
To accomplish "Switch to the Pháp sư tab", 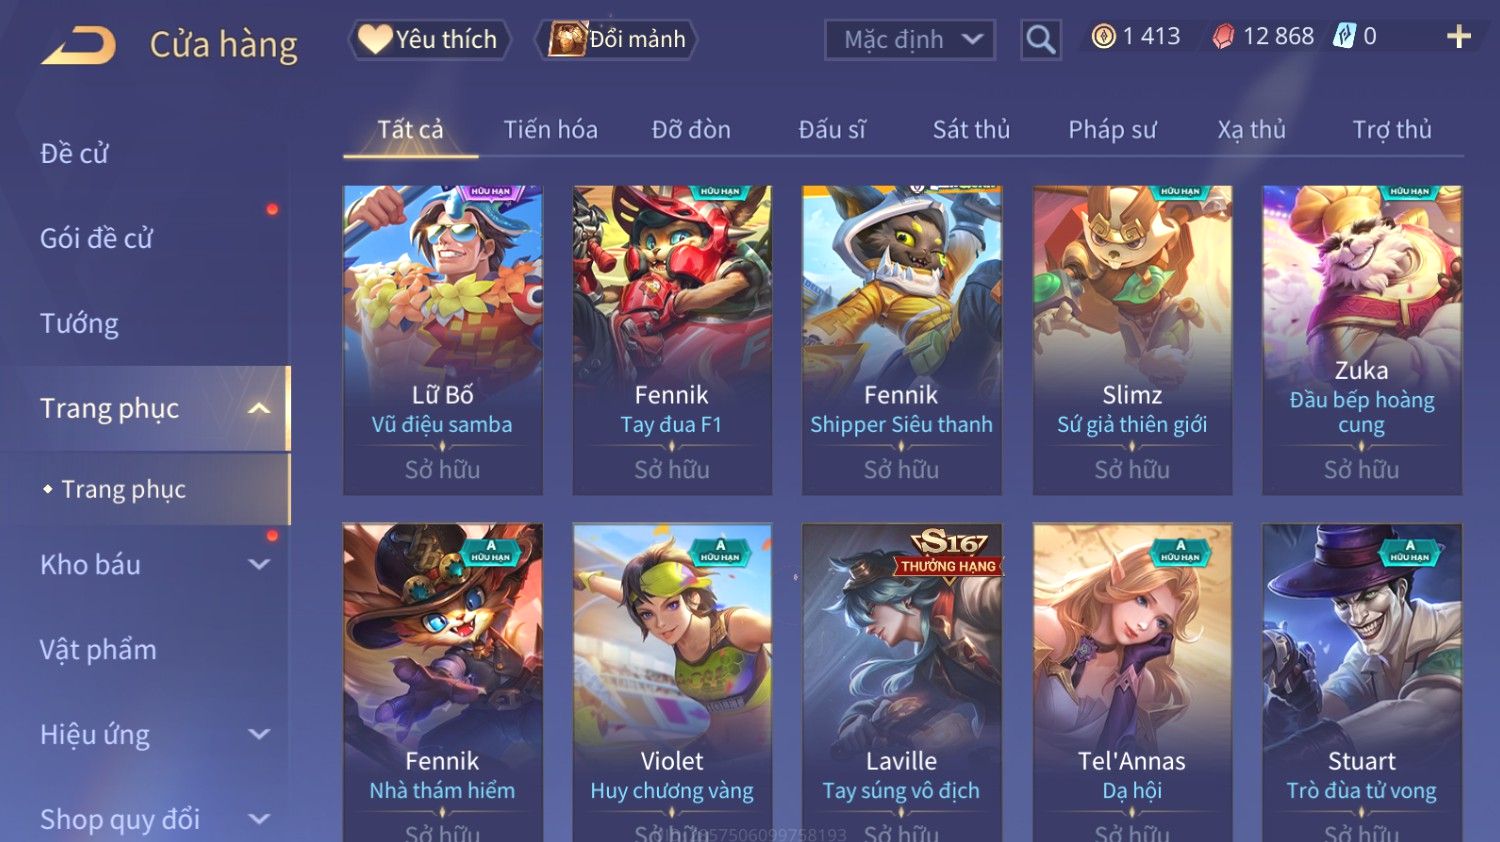I will click(x=1112, y=129).
